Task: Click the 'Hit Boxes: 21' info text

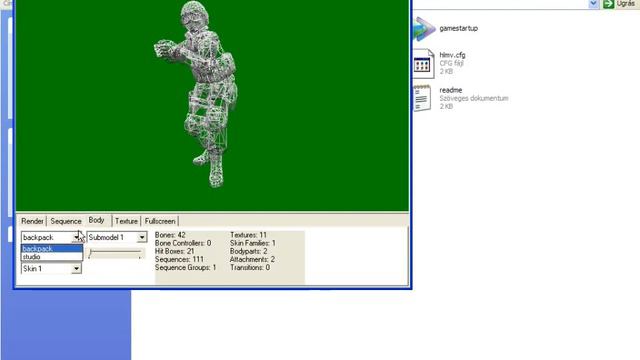Action: [174, 251]
